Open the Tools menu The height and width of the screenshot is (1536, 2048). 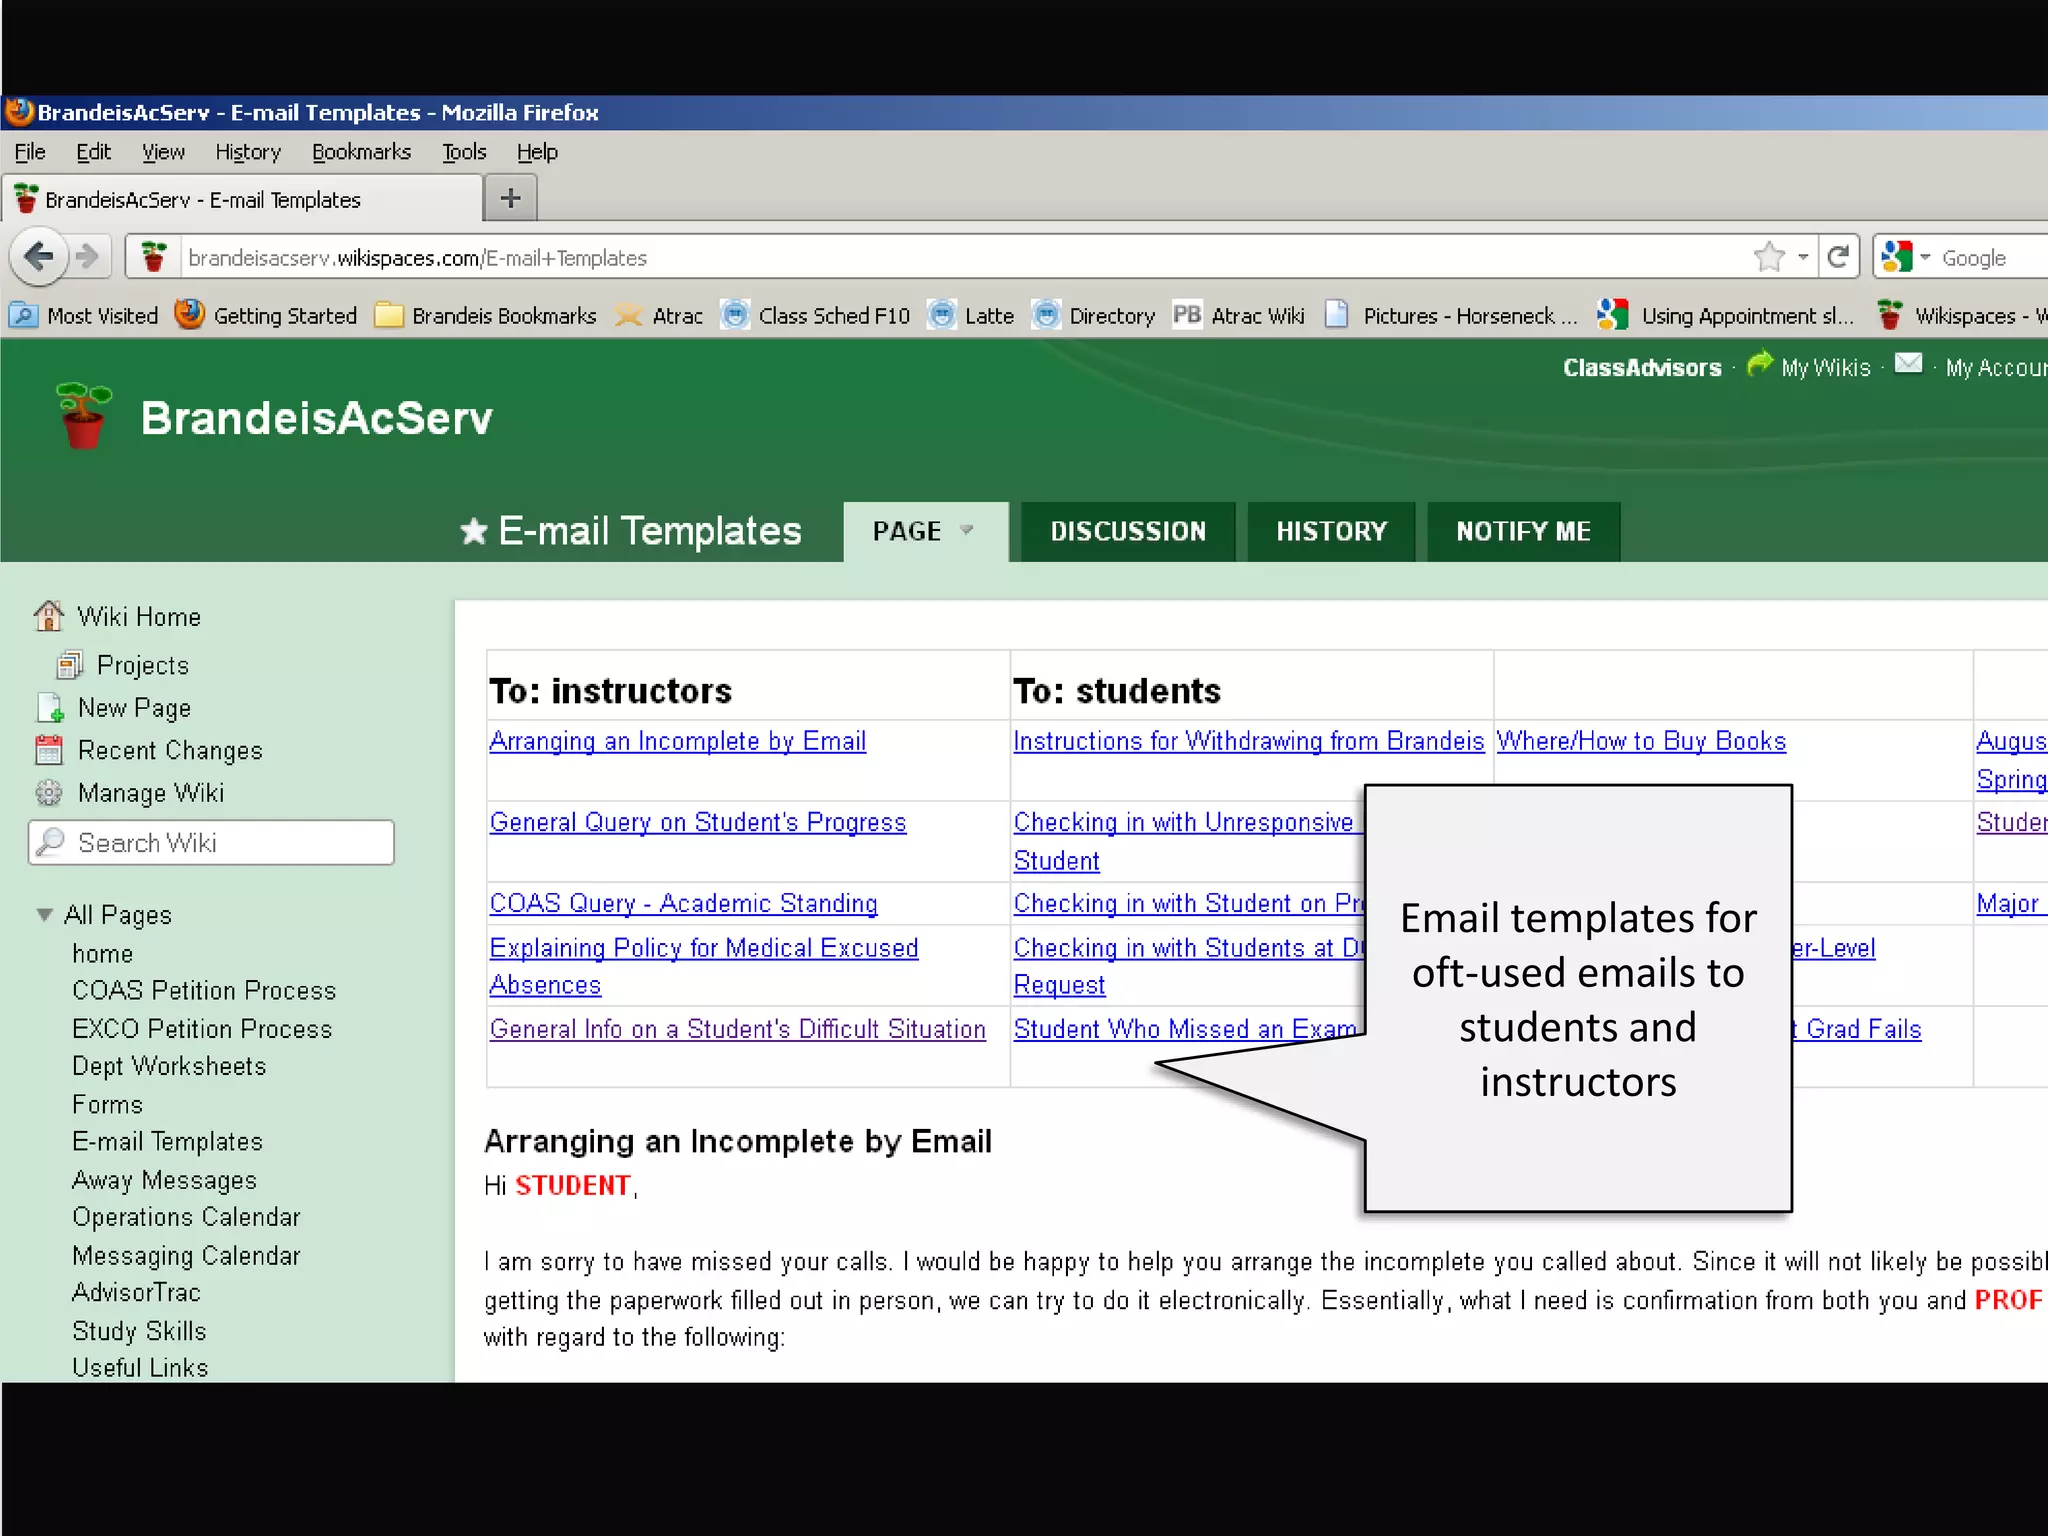pyautogui.click(x=464, y=152)
